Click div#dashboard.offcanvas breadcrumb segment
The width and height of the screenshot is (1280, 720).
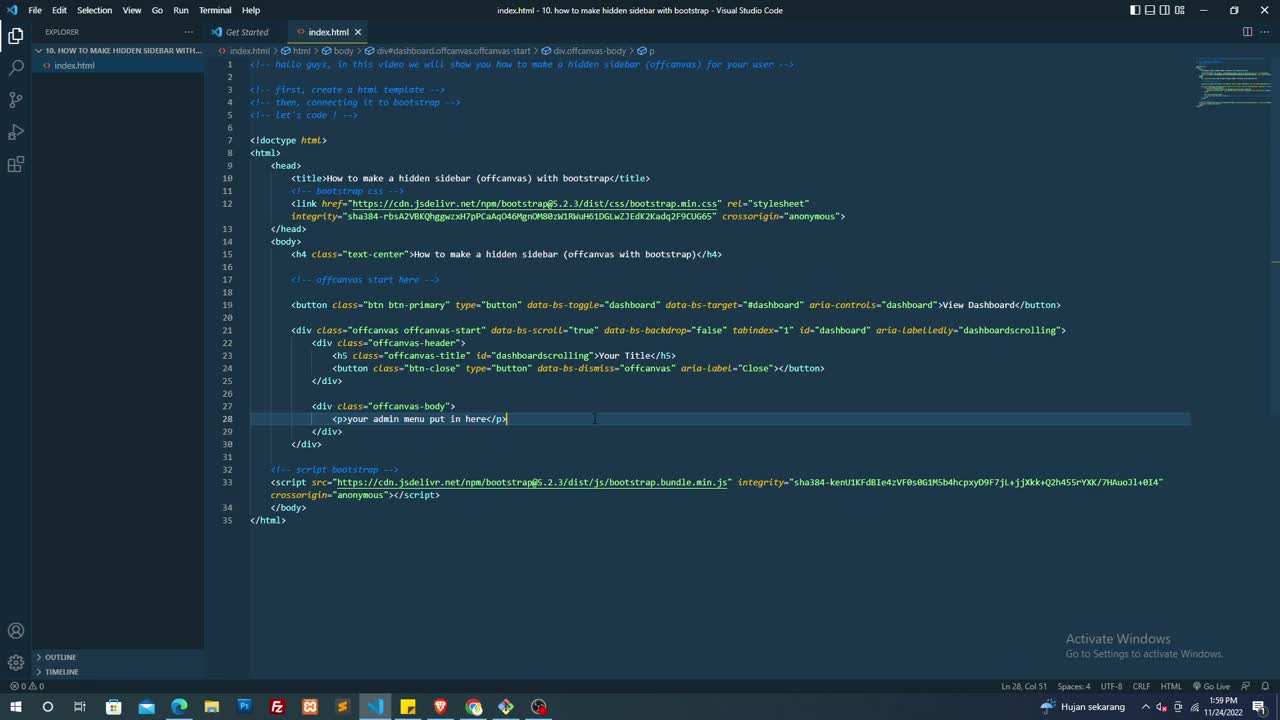click(x=448, y=50)
